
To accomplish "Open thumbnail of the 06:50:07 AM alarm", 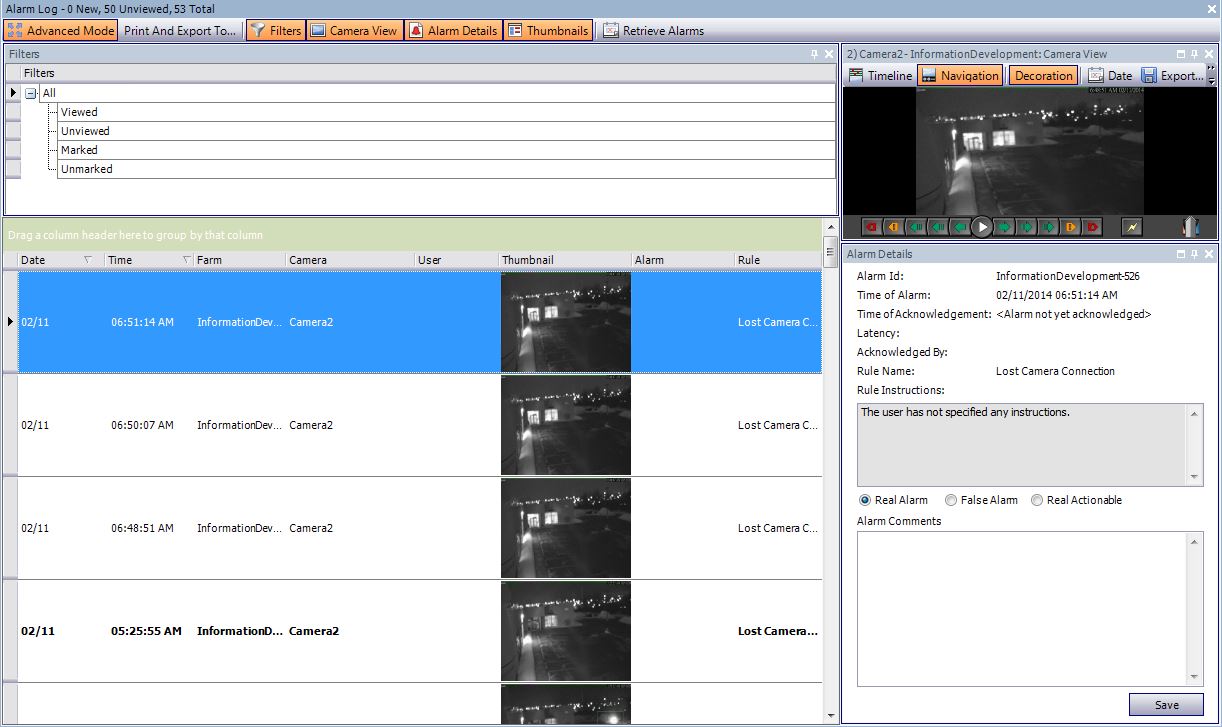I will (566, 425).
